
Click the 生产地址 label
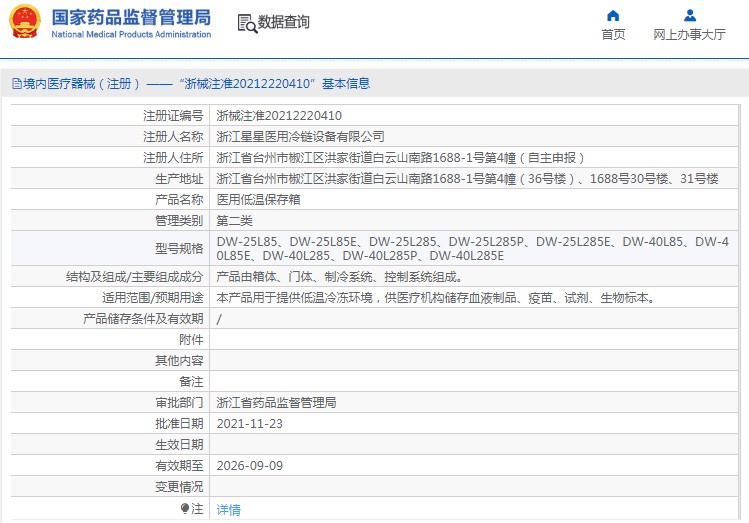[179, 179]
